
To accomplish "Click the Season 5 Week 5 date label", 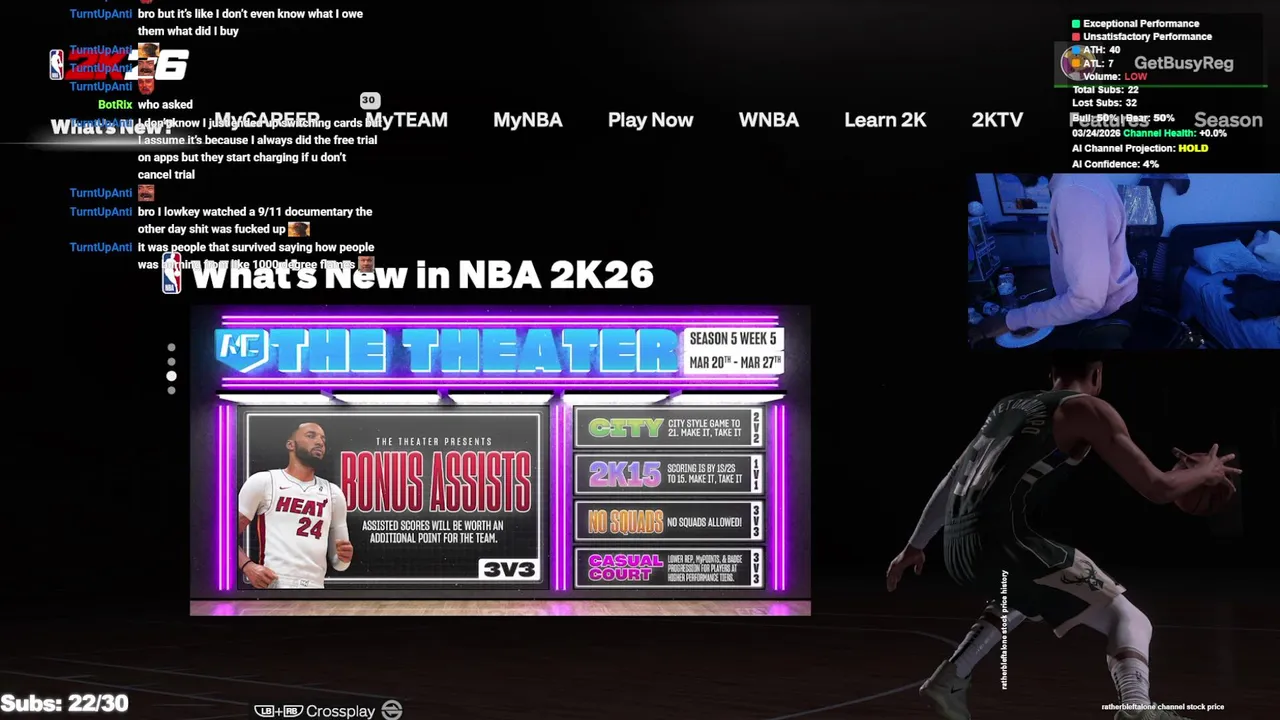I will [734, 350].
